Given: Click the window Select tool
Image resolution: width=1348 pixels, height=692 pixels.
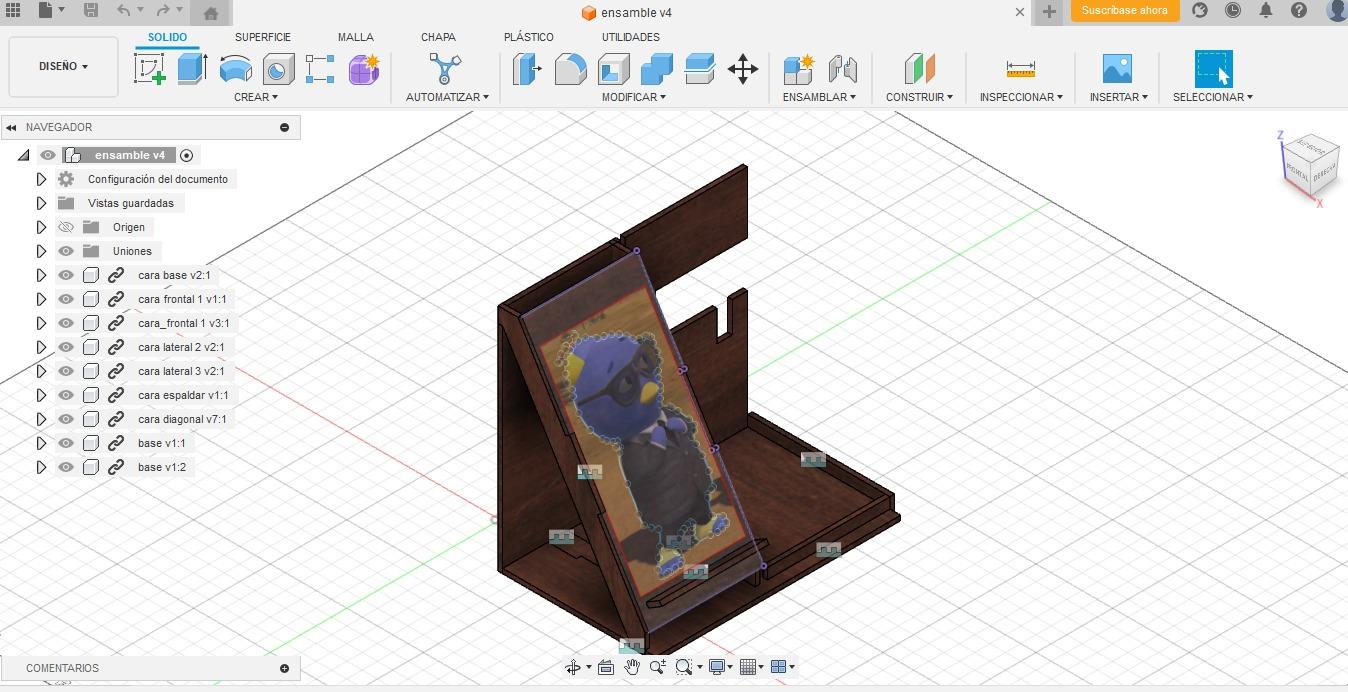Looking at the screenshot, I should pos(1213,69).
